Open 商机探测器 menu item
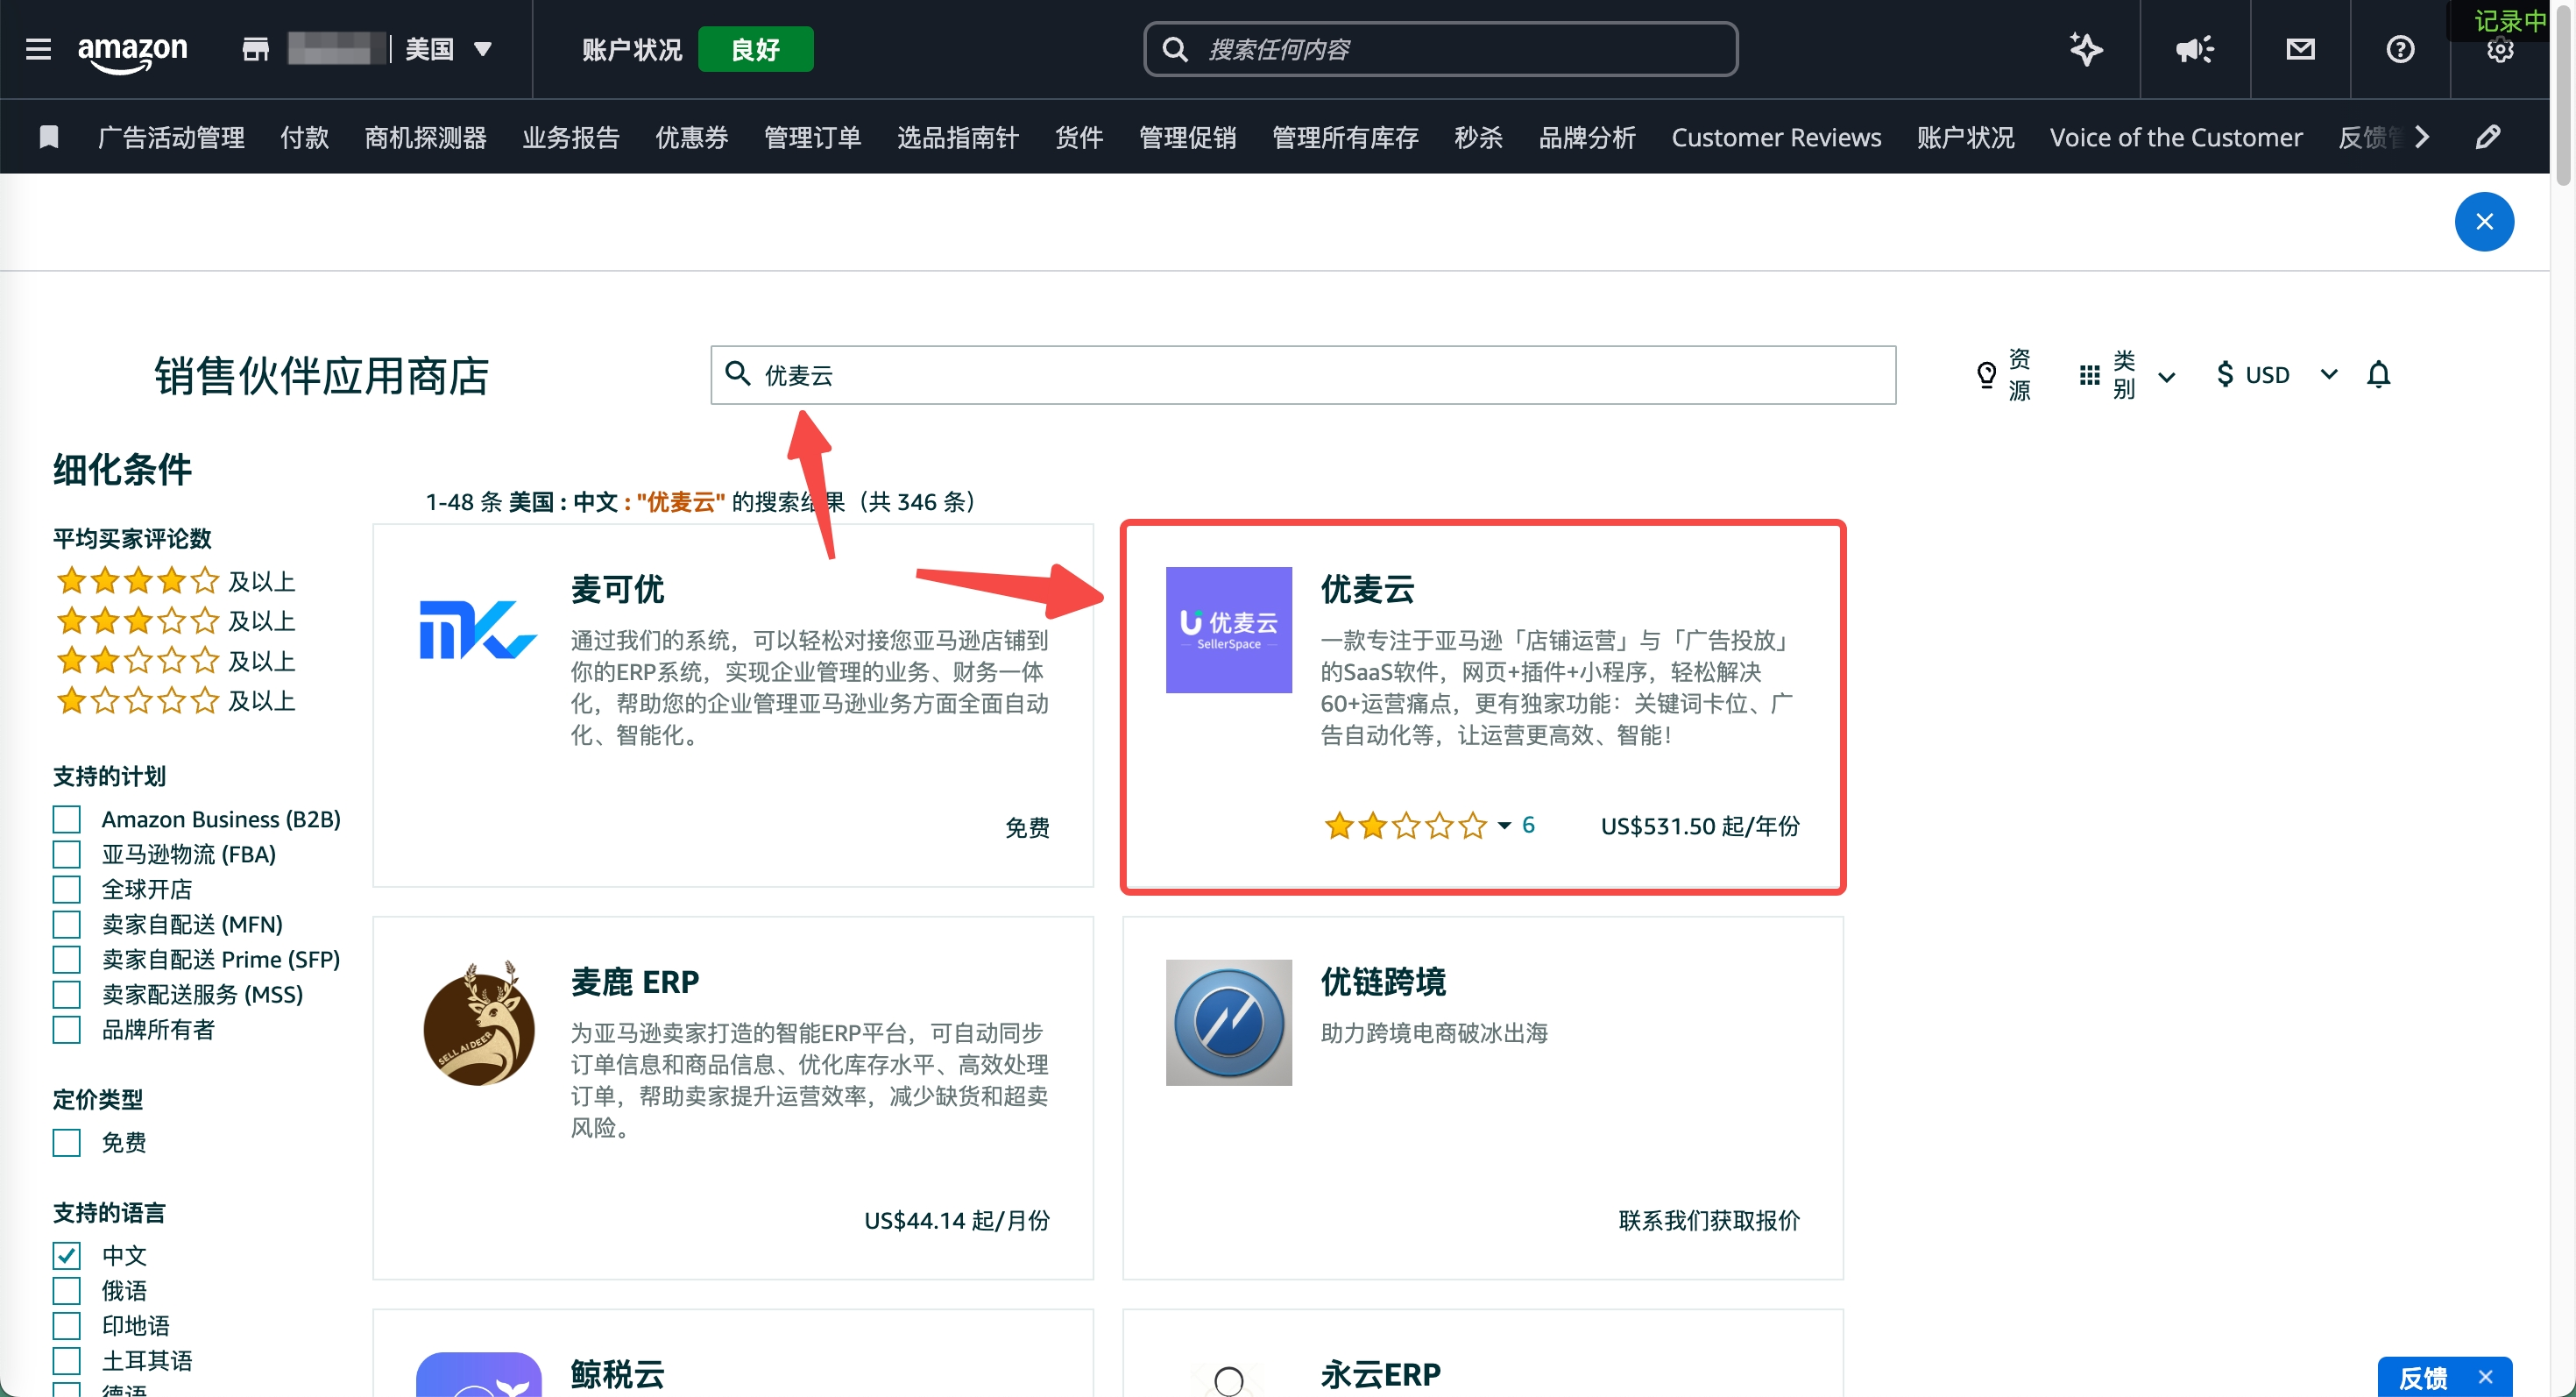2576x1397 pixels. pyautogui.click(x=425, y=137)
